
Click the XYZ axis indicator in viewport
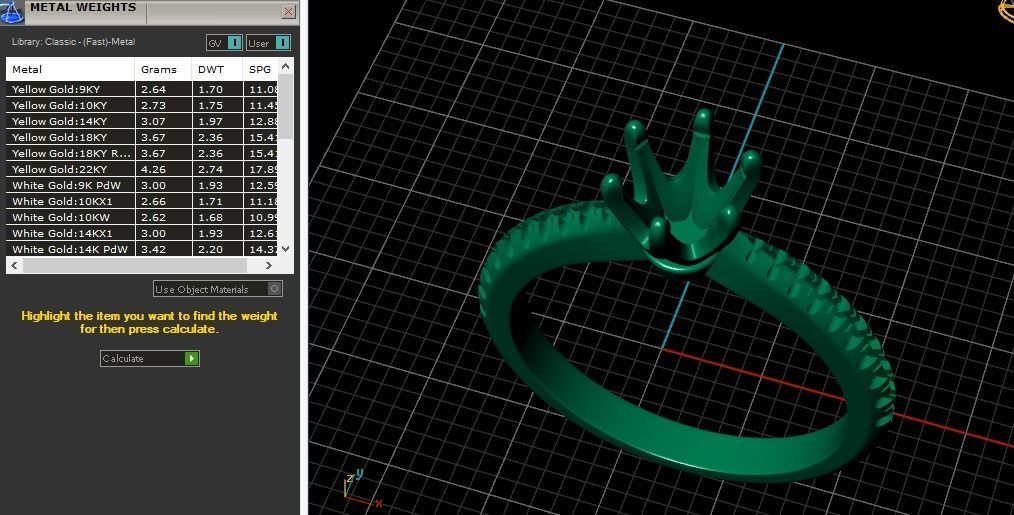tap(362, 488)
